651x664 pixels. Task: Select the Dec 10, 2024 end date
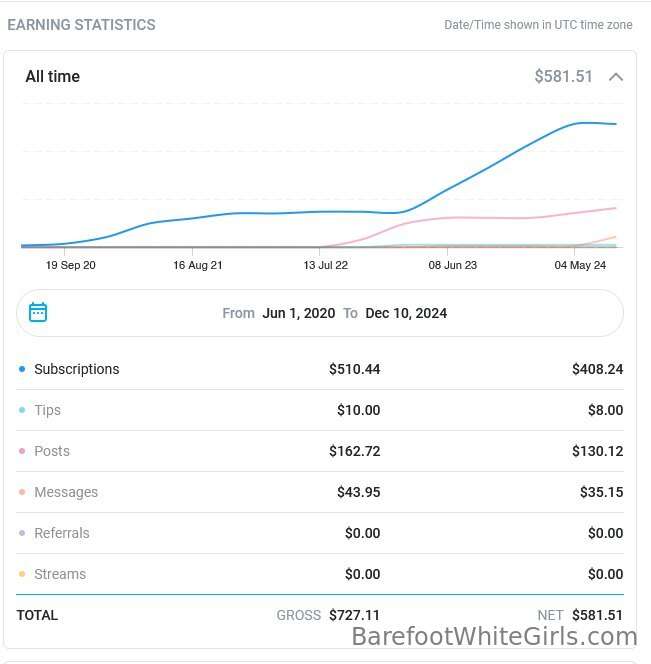pos(406,313)
